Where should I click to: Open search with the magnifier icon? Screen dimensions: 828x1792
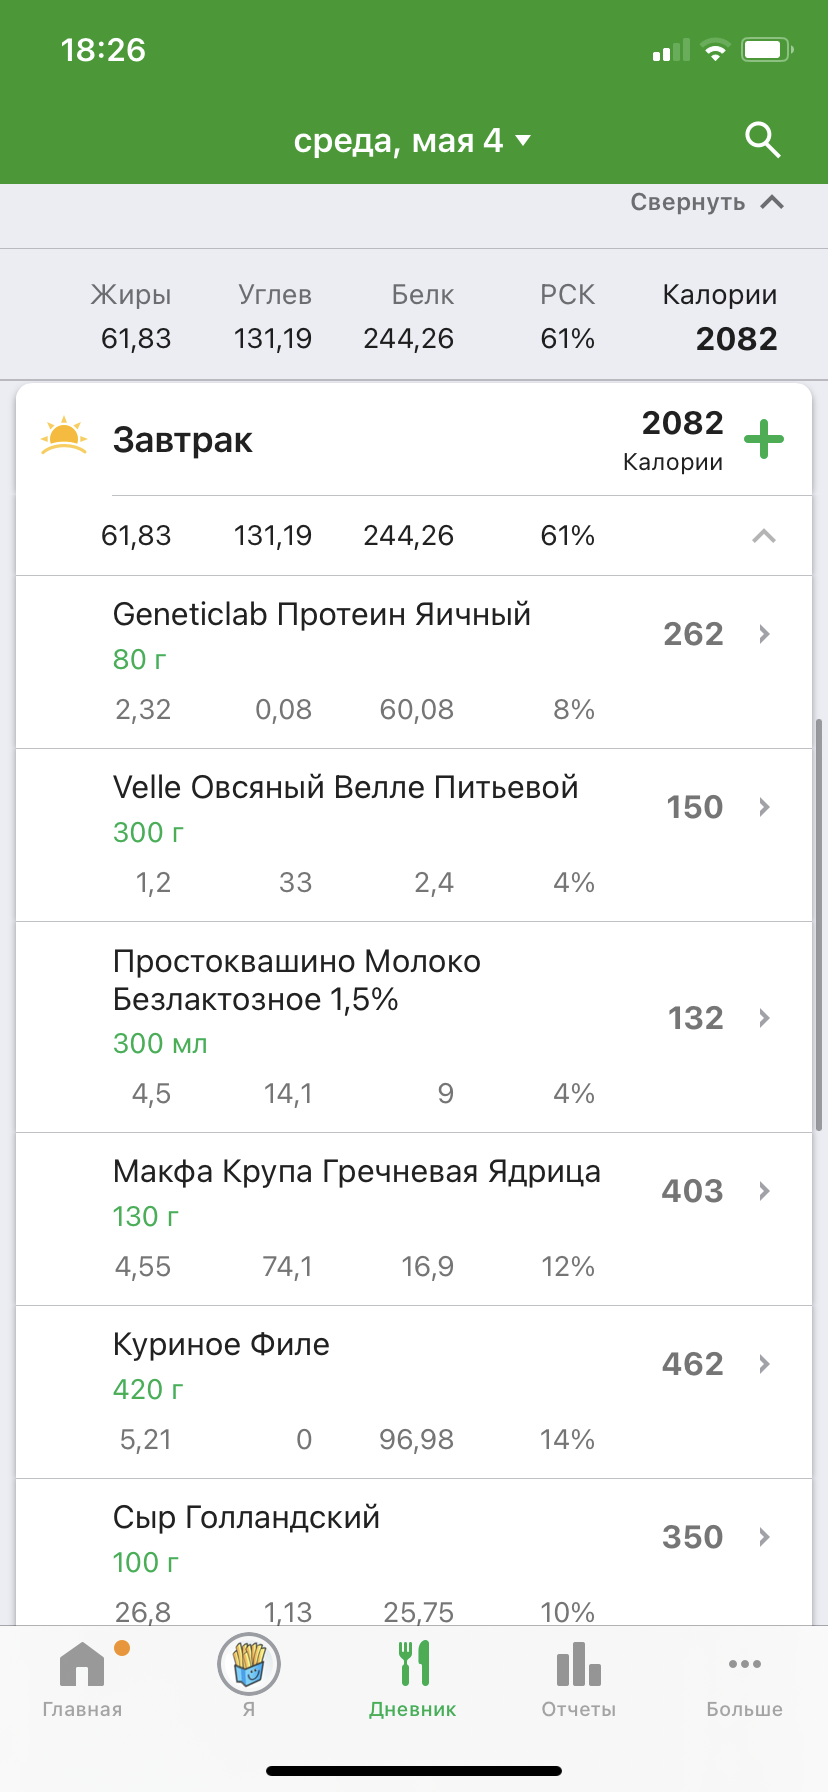coord(763,140)
